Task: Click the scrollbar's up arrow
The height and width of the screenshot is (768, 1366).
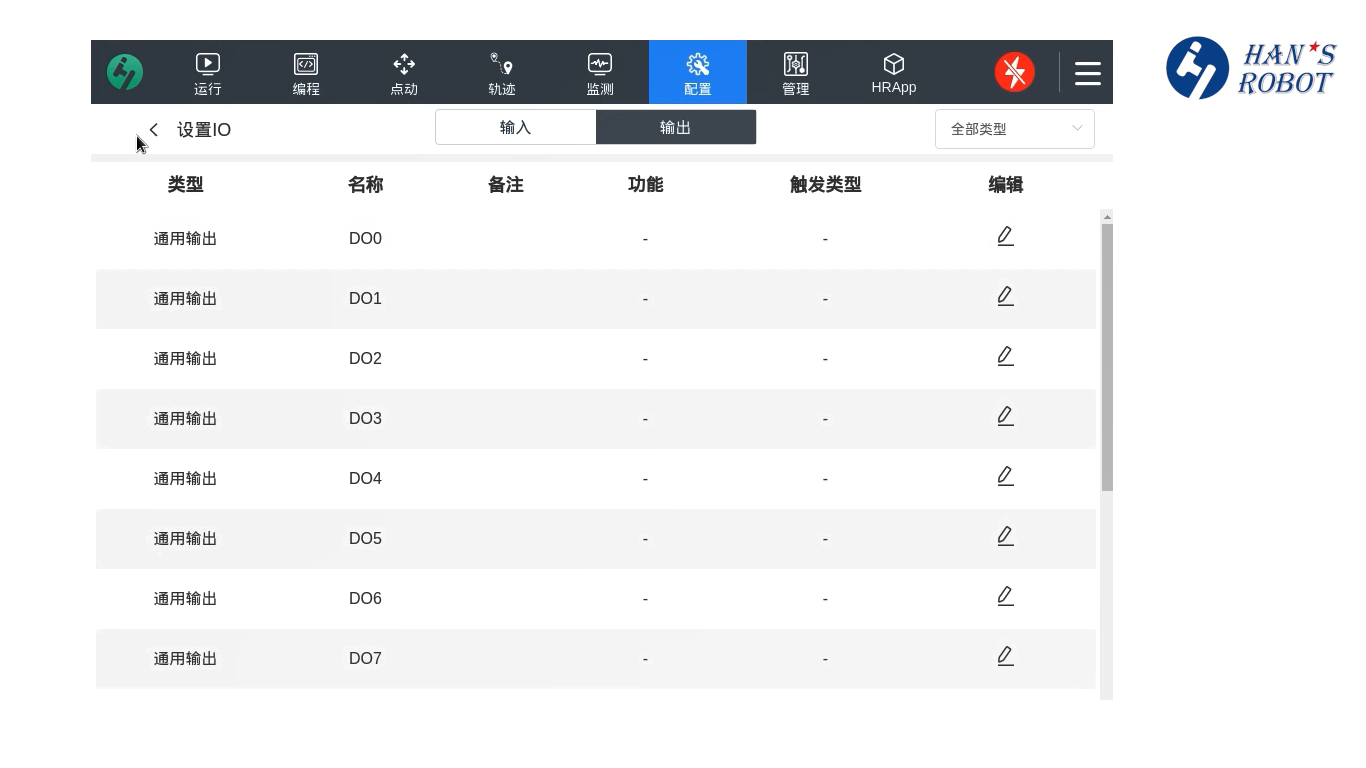Action: (x=1107, y=216)
